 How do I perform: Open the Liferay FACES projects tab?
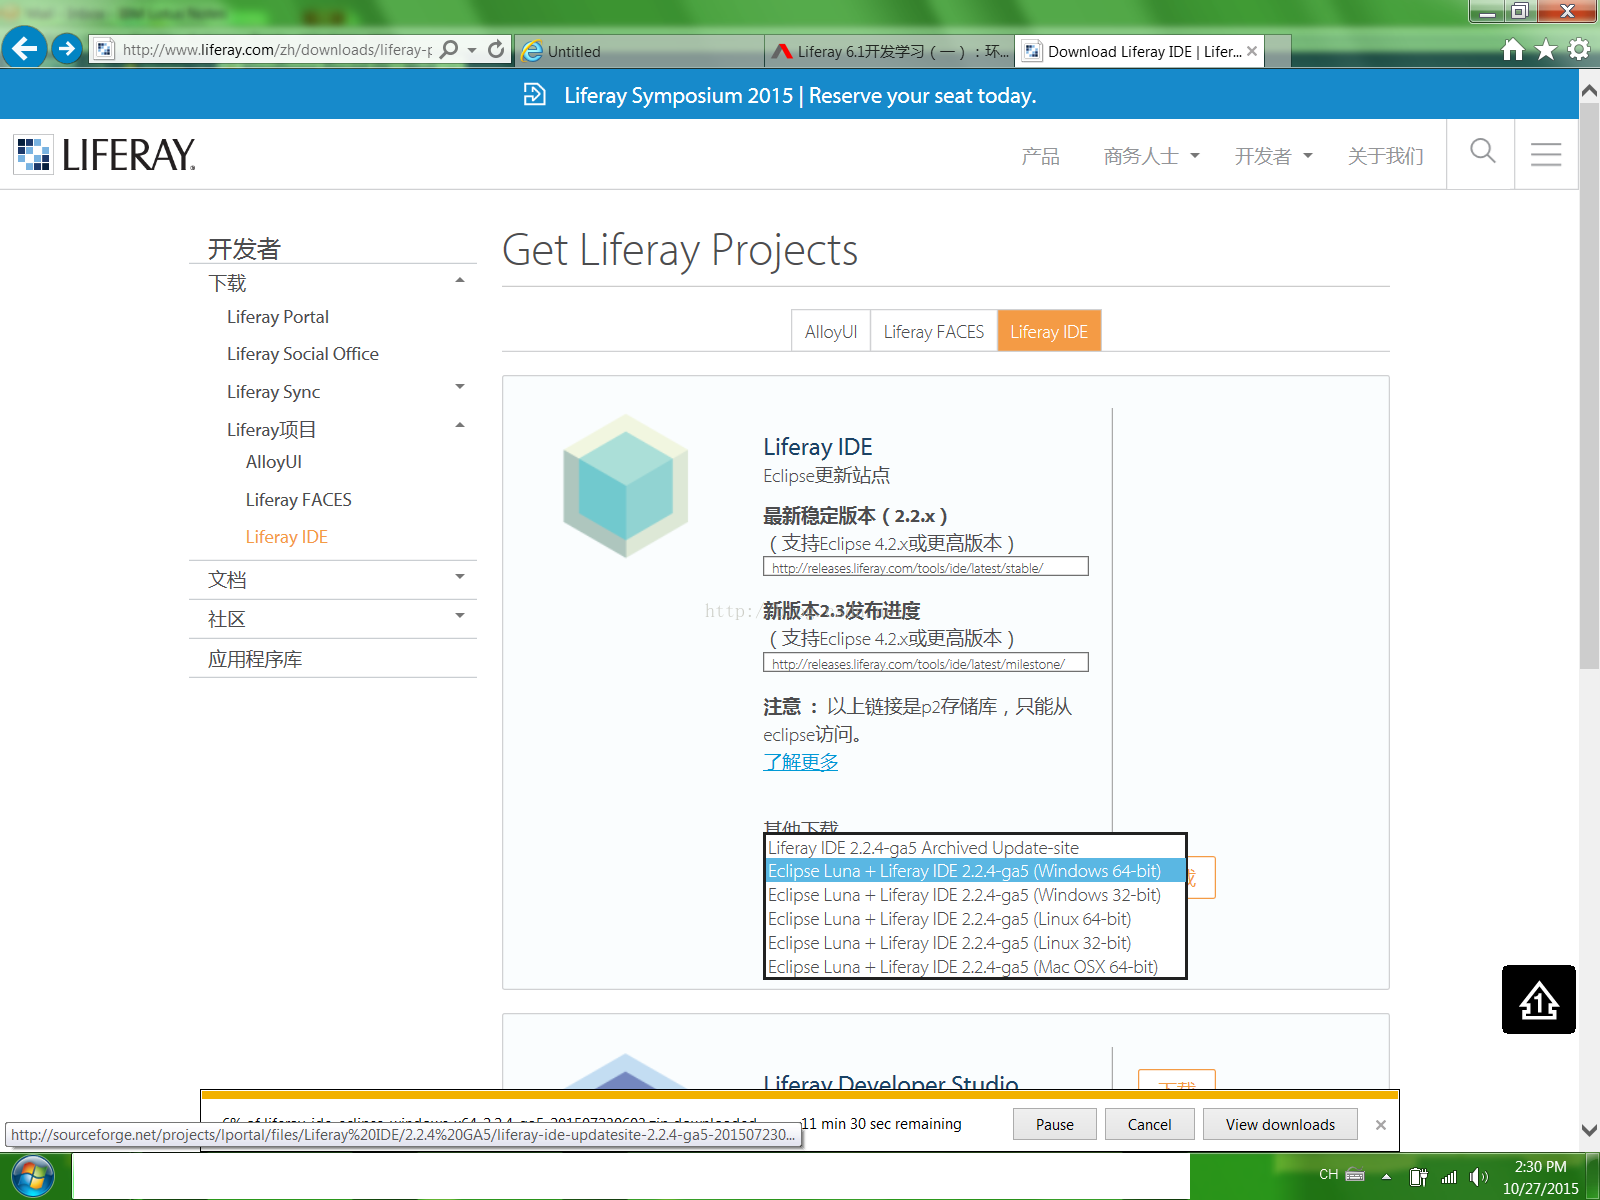coord(934,332)
